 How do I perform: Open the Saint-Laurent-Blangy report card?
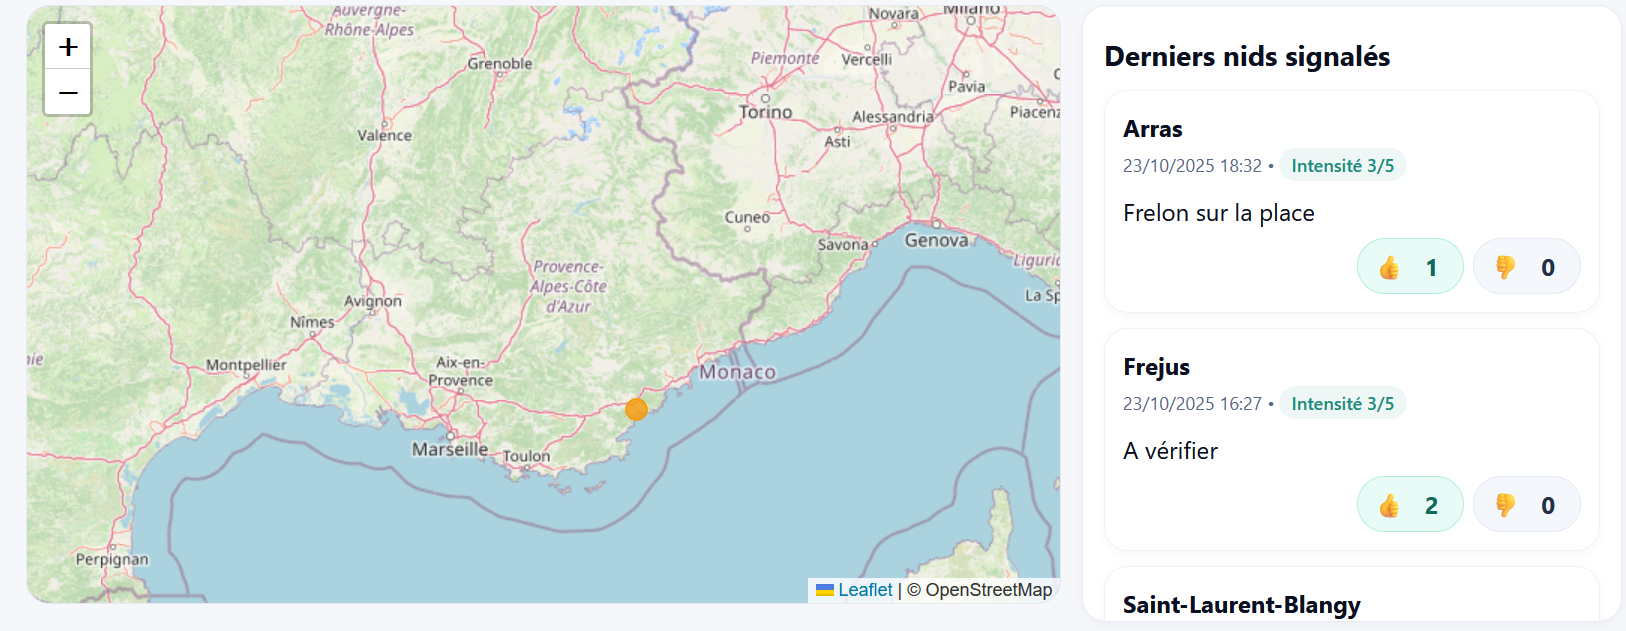coord(1241,605)
